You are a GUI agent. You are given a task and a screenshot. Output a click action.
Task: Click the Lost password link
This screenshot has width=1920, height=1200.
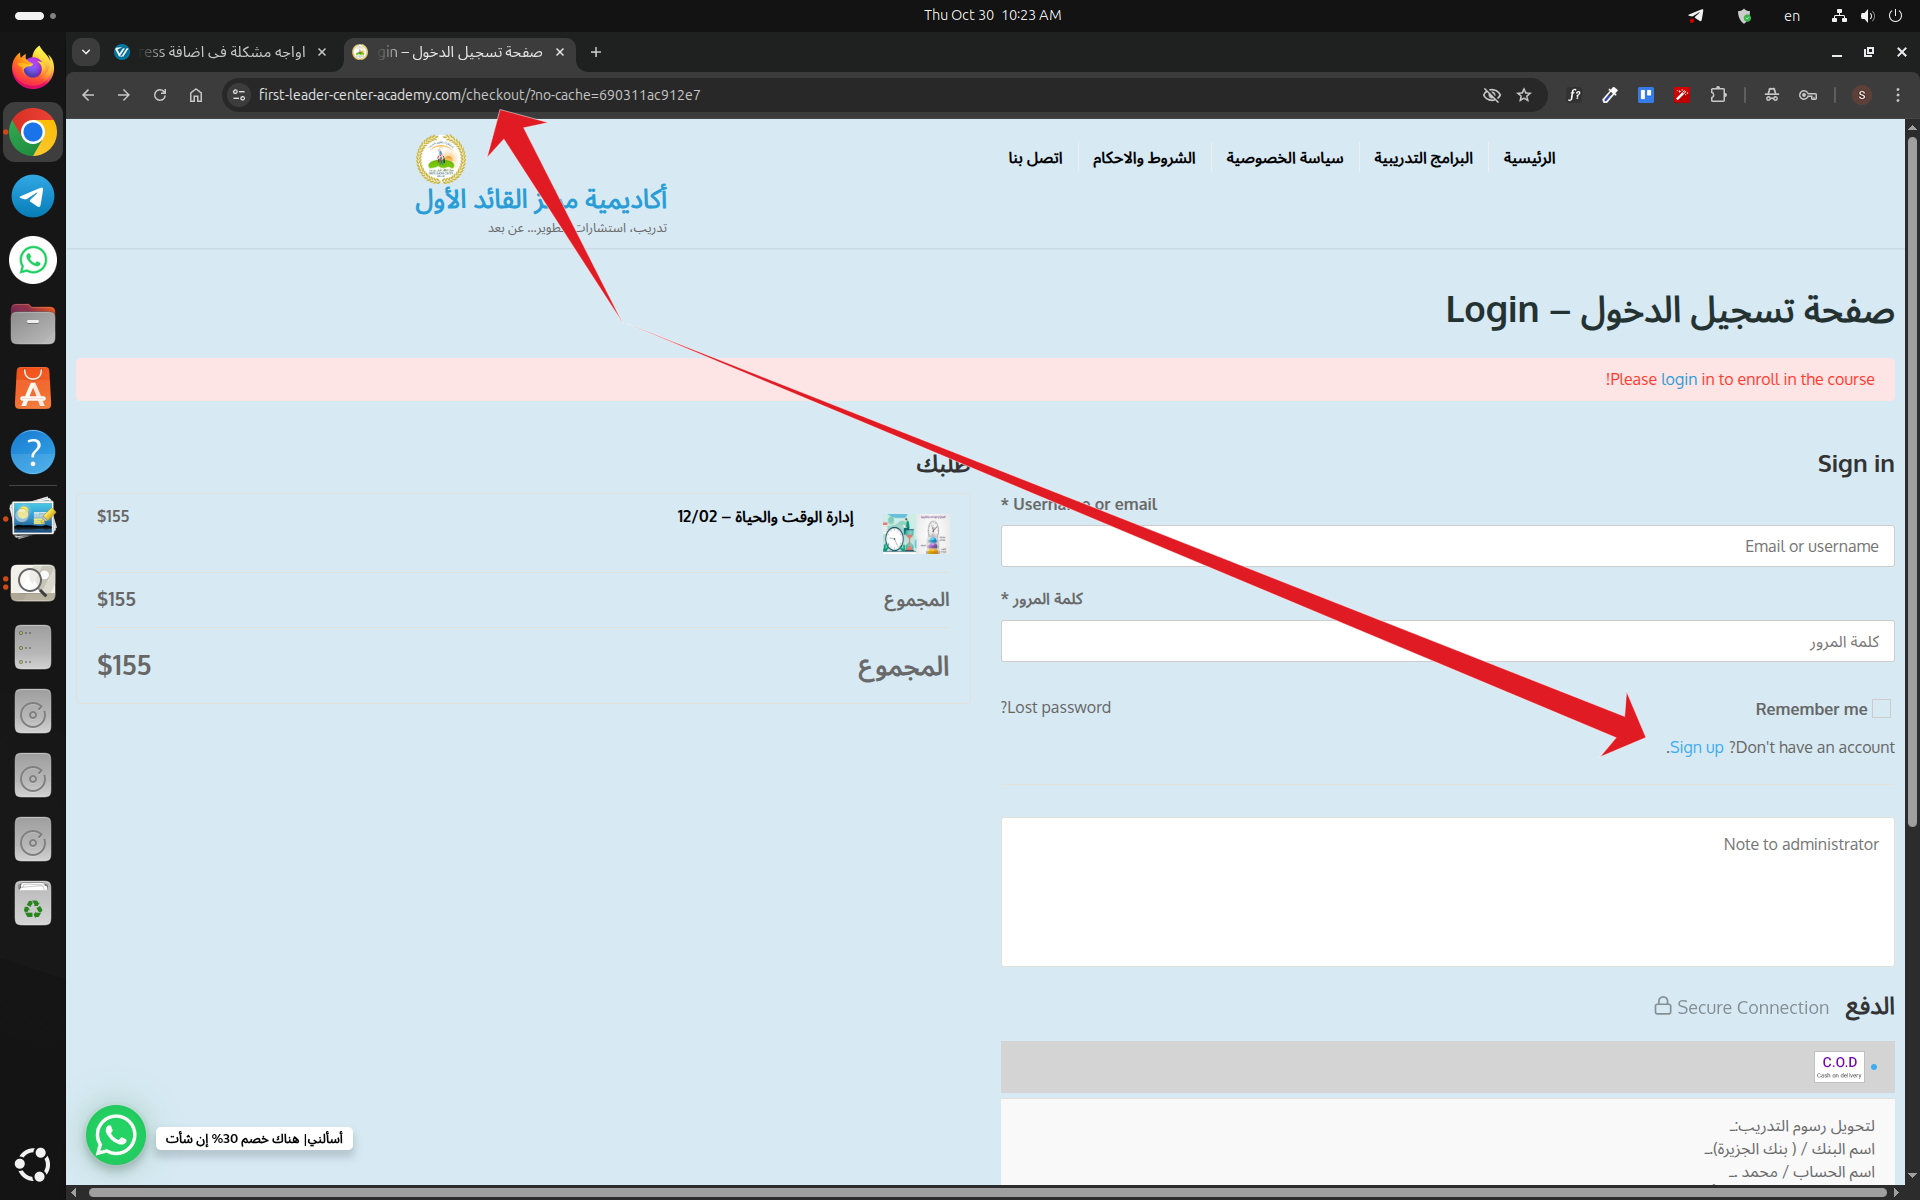tap(1057, 707)
